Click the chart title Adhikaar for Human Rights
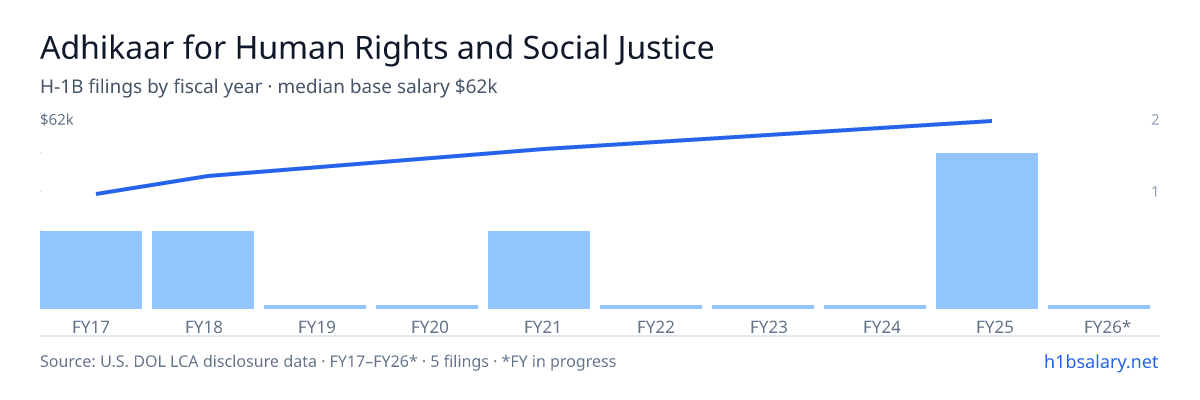The height and width of the screenshot is (400, 1200). point(377,48)
